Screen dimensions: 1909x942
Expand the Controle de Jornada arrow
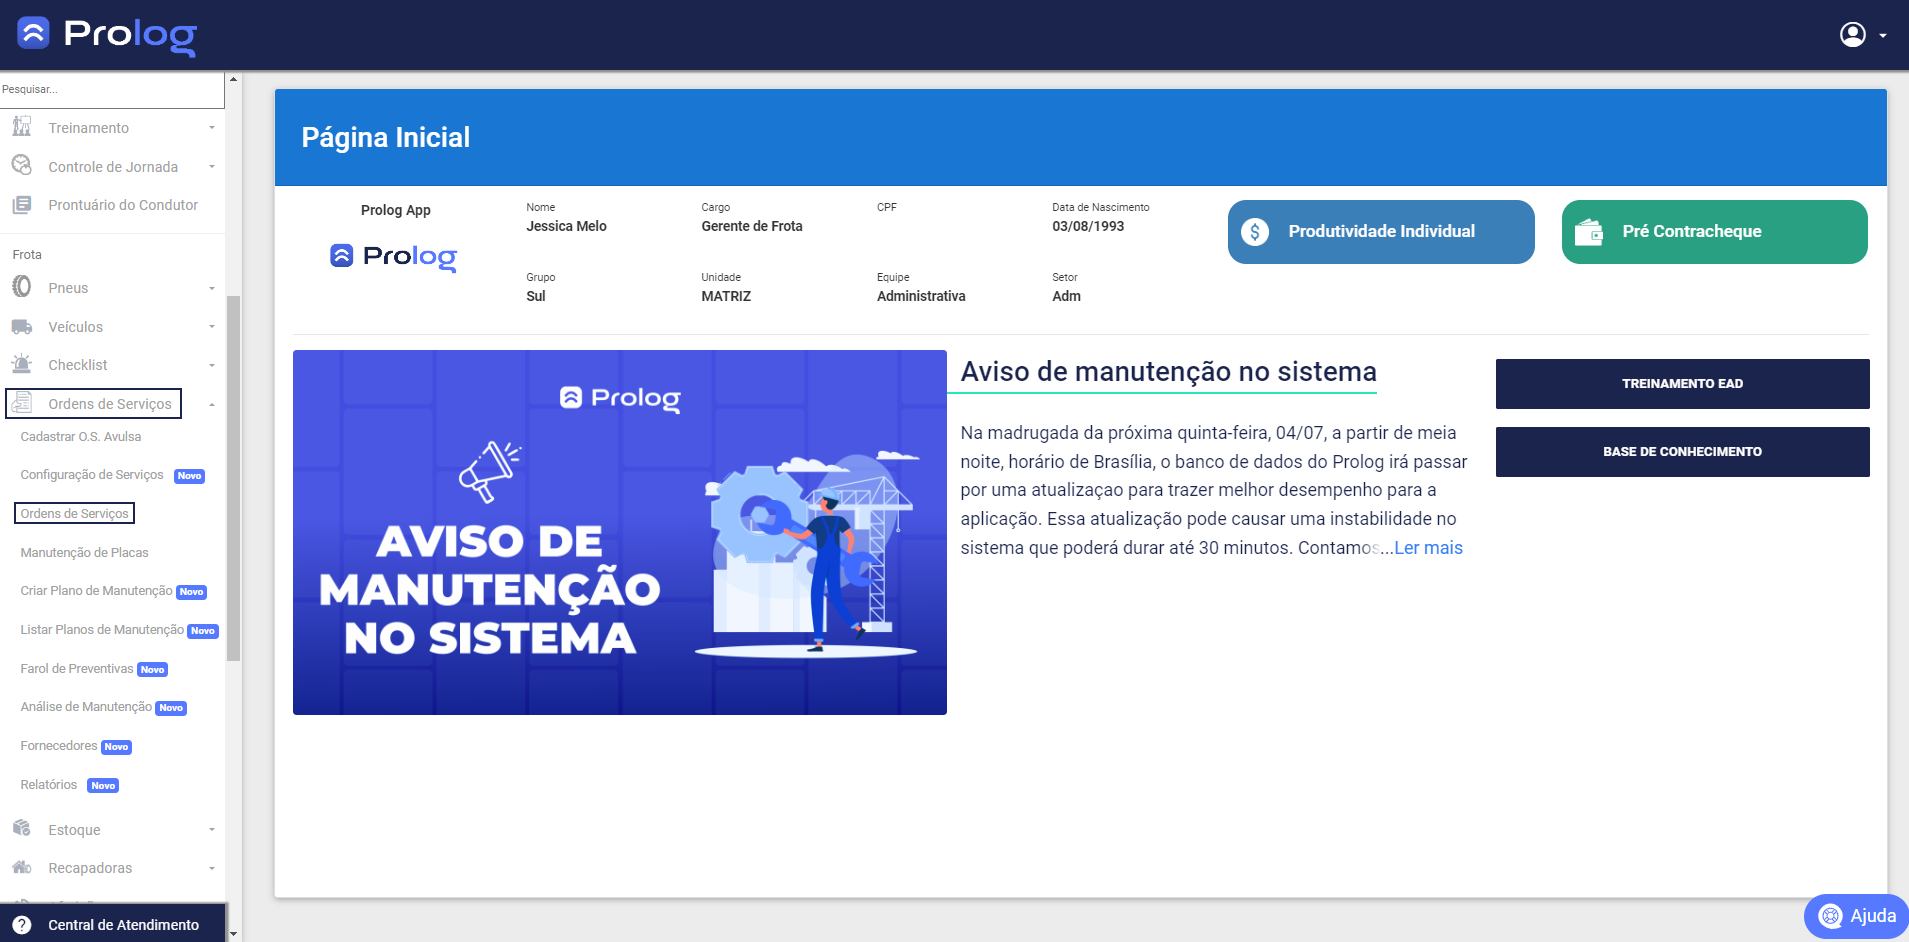[x=212, y=167]
